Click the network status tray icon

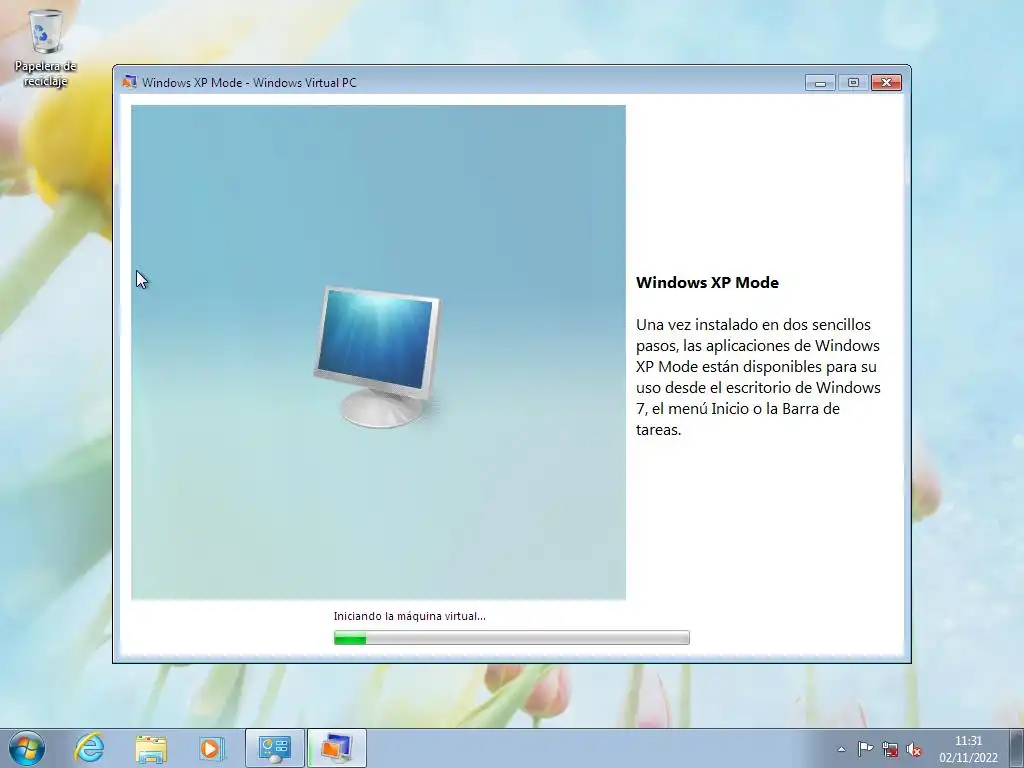[889, 749]
